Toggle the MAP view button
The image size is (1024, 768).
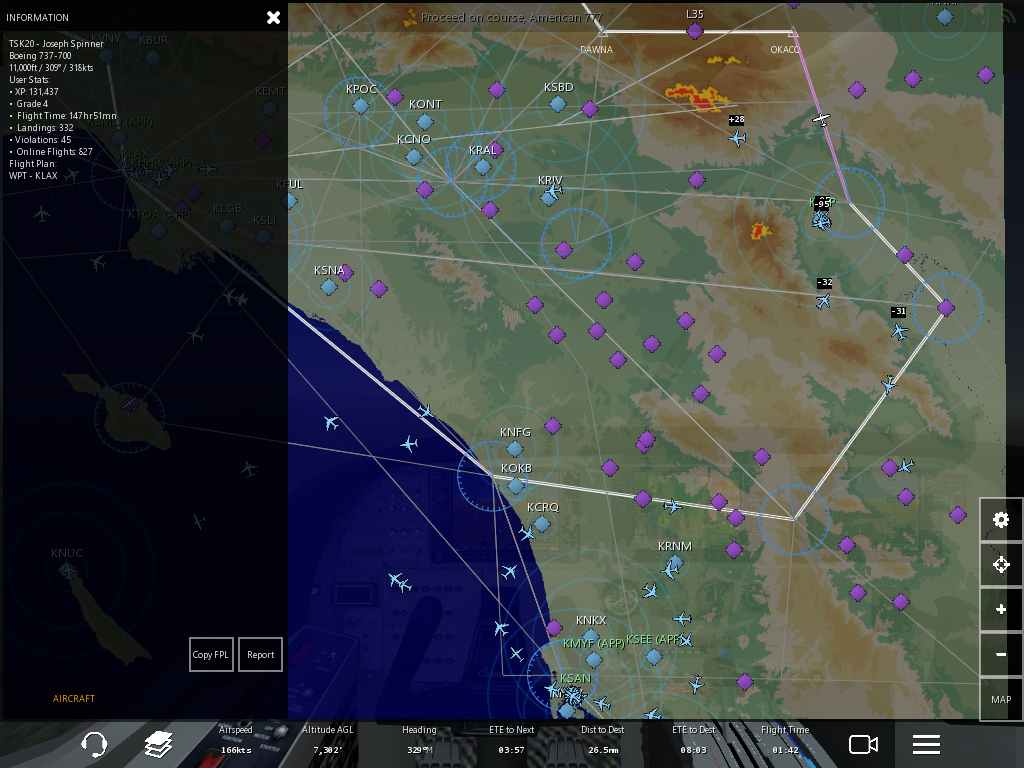pyautogui.click(x=1000, y=699)
